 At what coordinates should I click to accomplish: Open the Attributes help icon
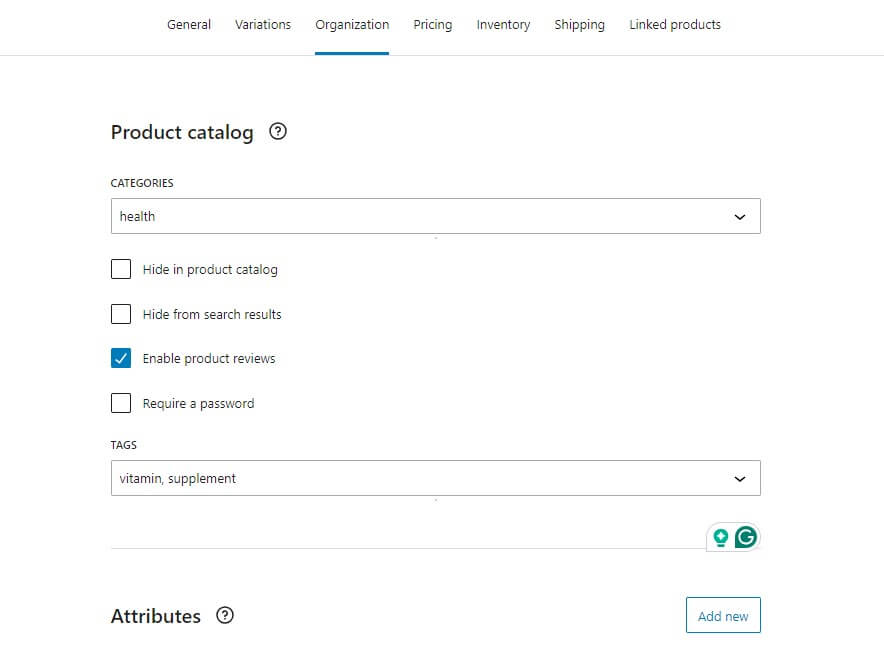pos(225,615)
